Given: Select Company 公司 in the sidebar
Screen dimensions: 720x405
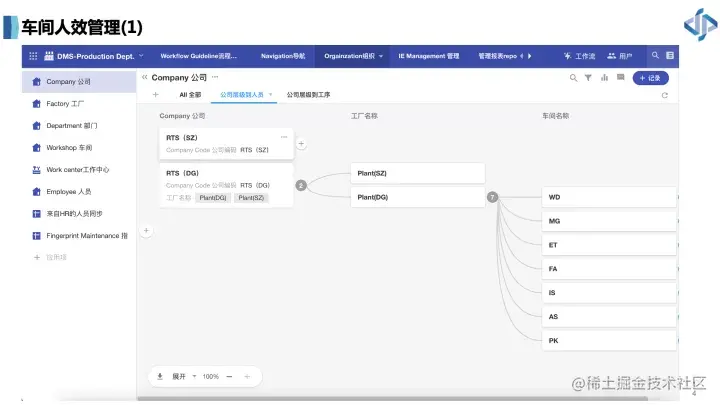Looking at the screenshot, I should click(79, 82).
